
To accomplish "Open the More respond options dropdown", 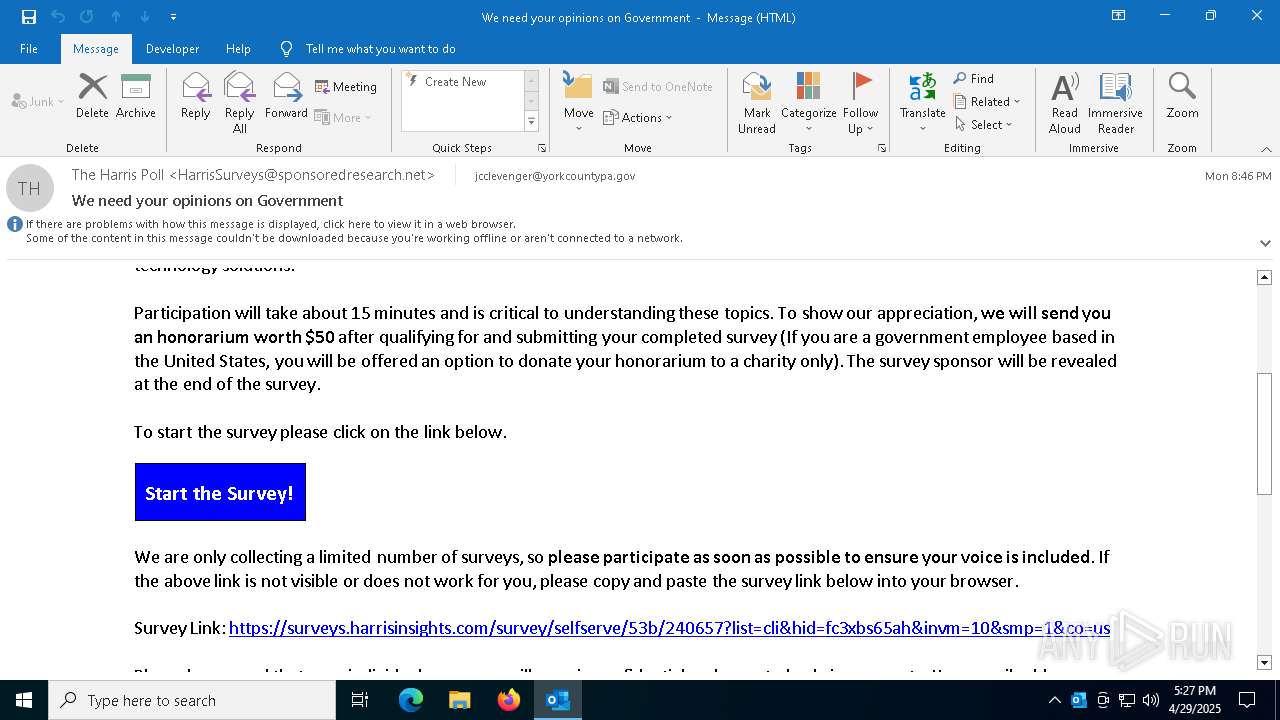I will [343, 117].
